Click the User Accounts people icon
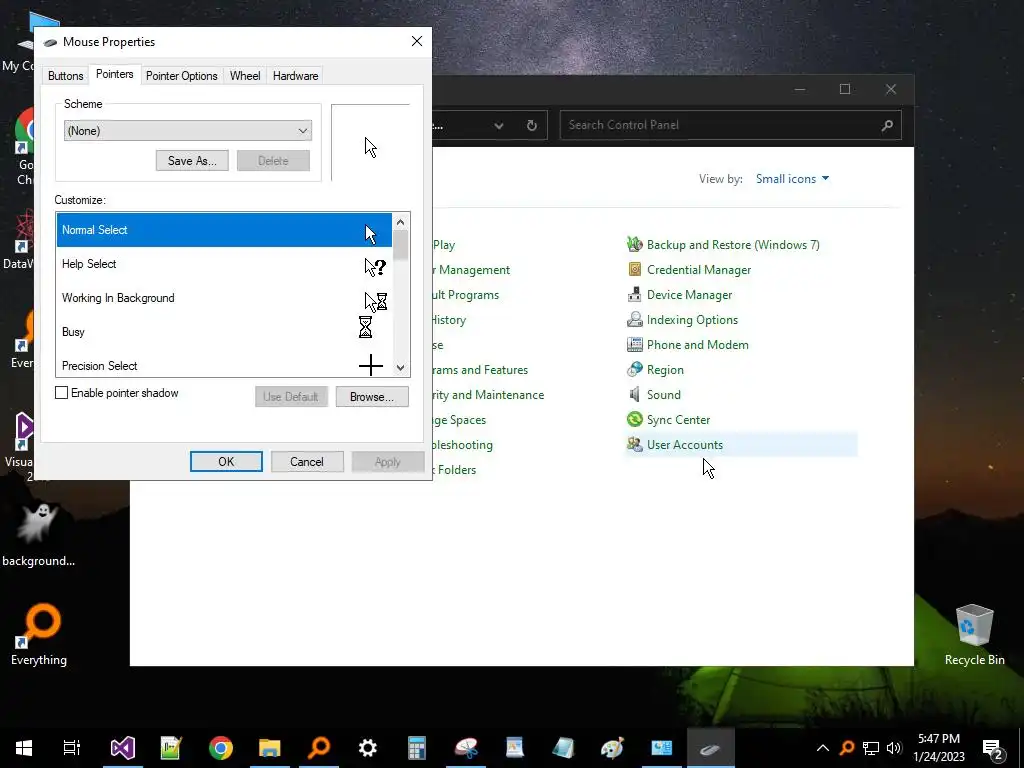This screenshot has width=1024, height=768. coord(635,444)
